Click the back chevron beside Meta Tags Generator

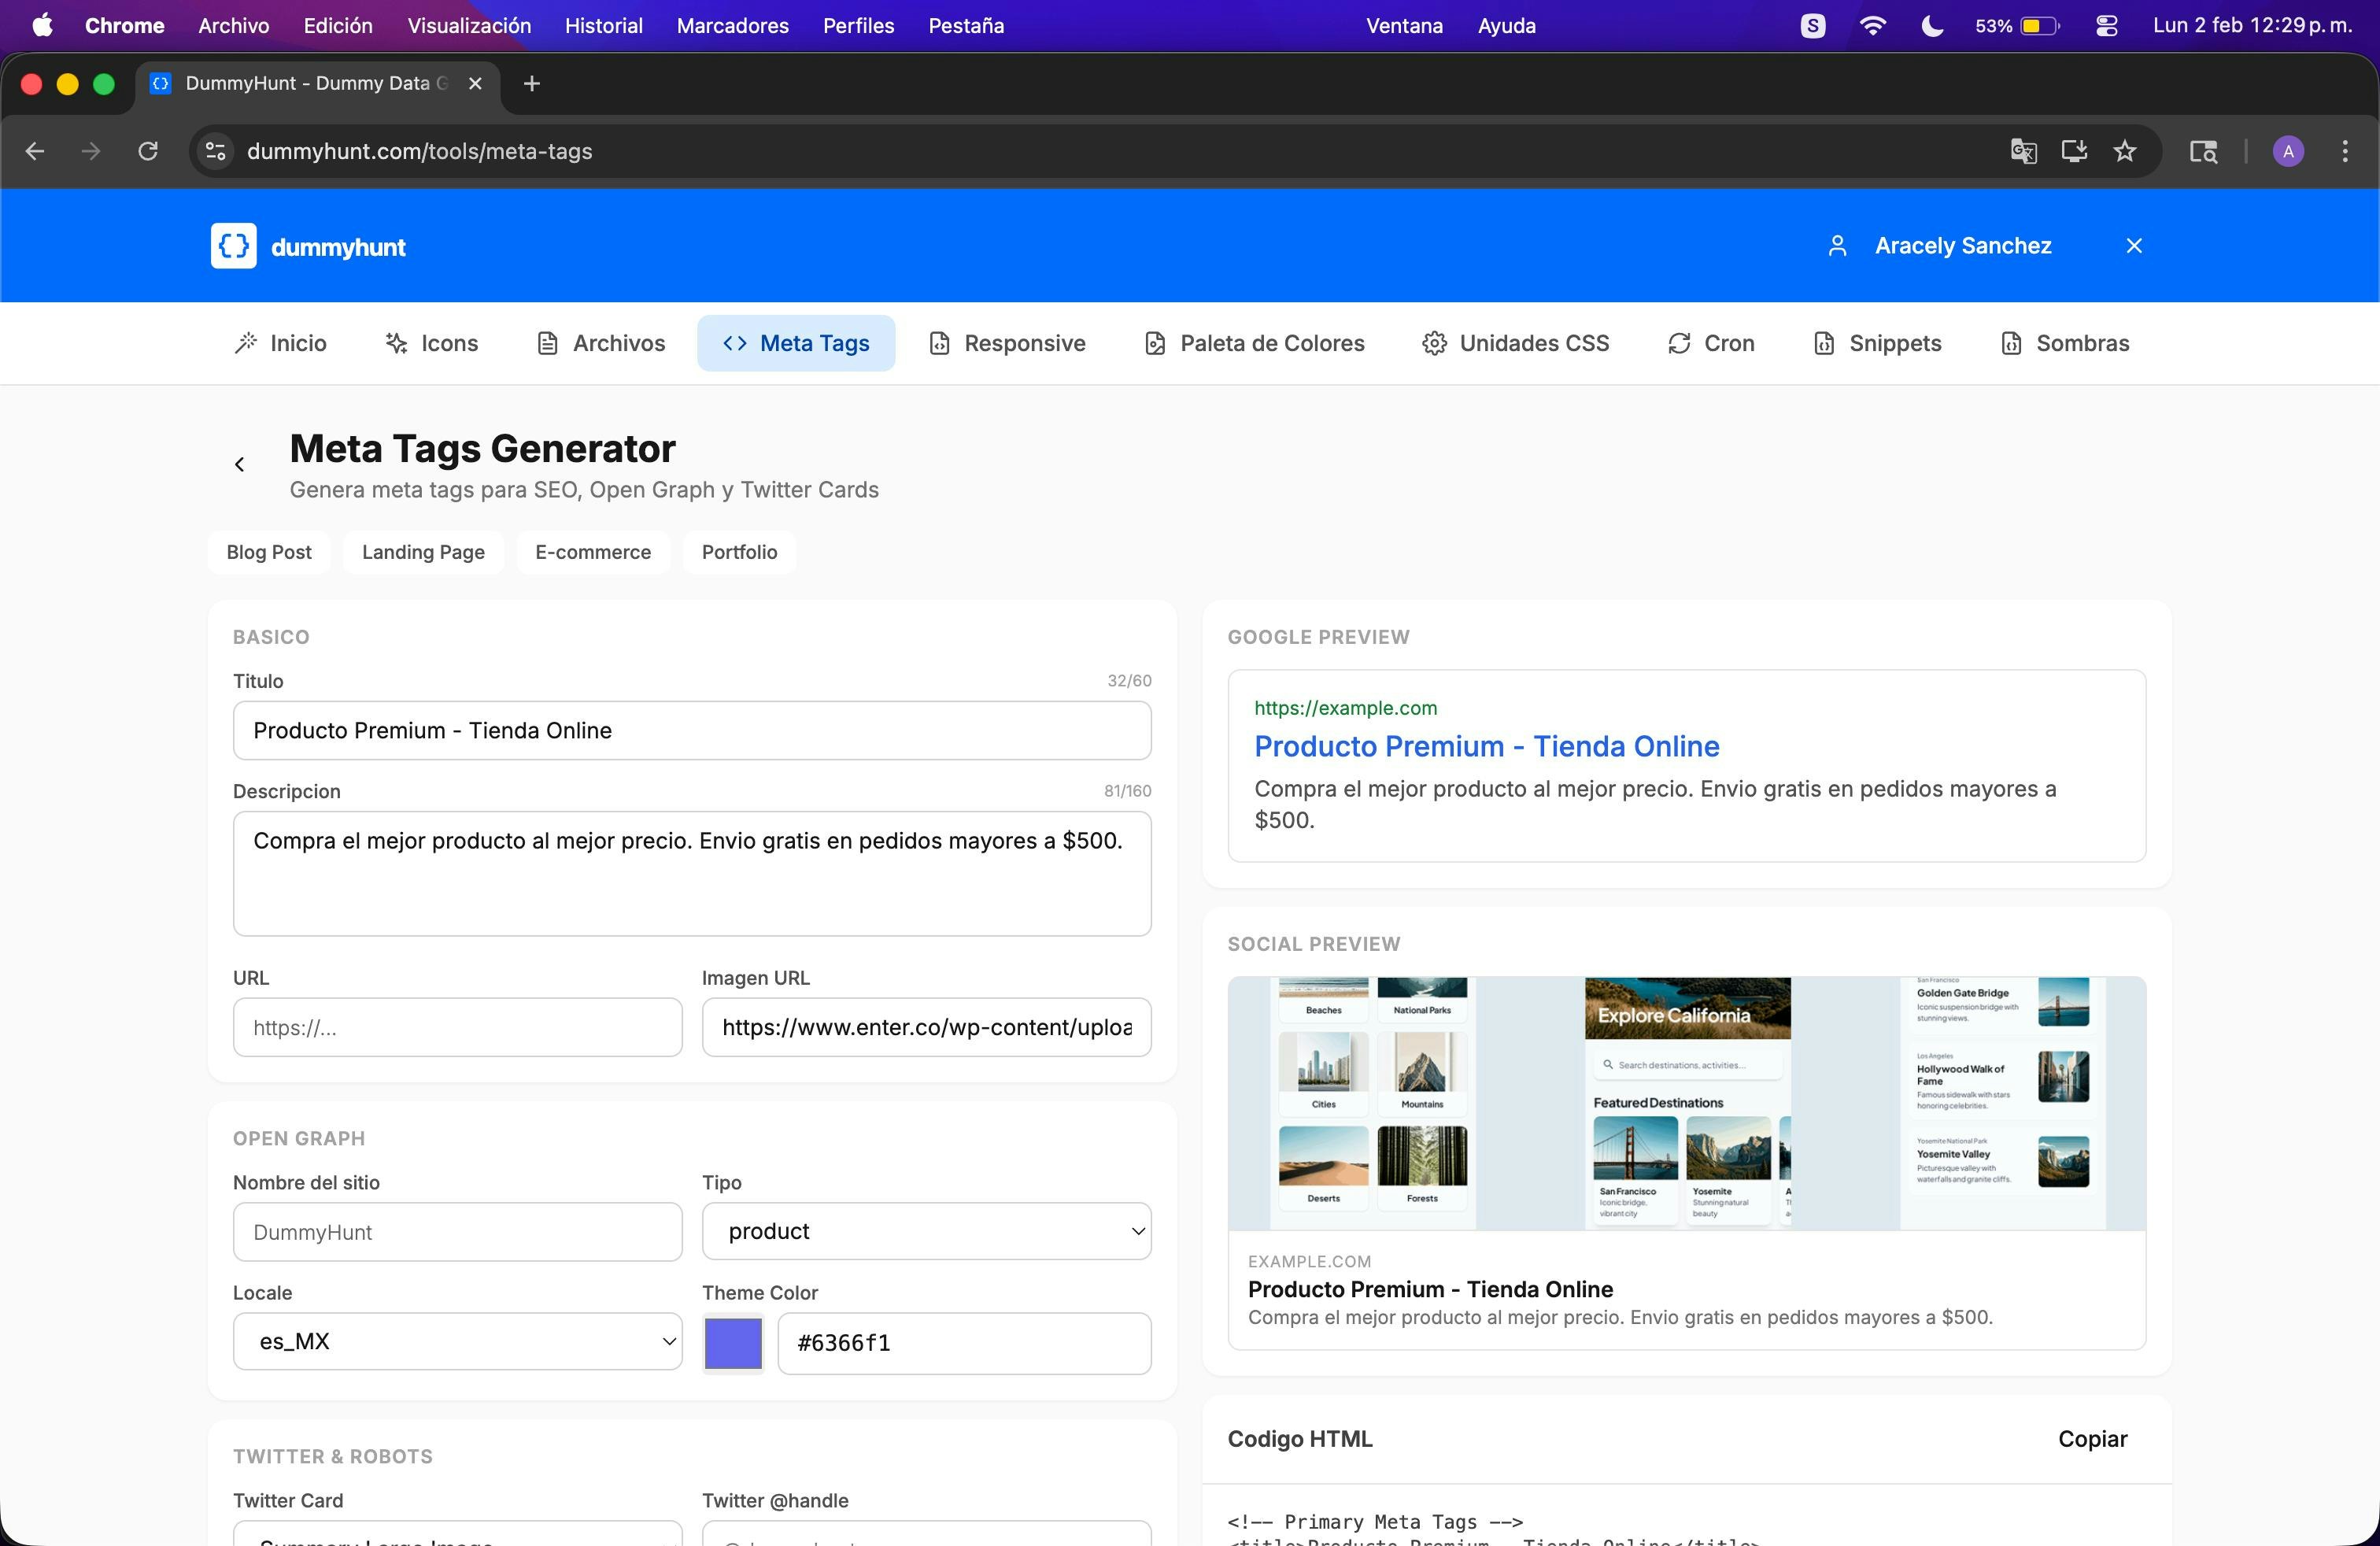[239, 464]
